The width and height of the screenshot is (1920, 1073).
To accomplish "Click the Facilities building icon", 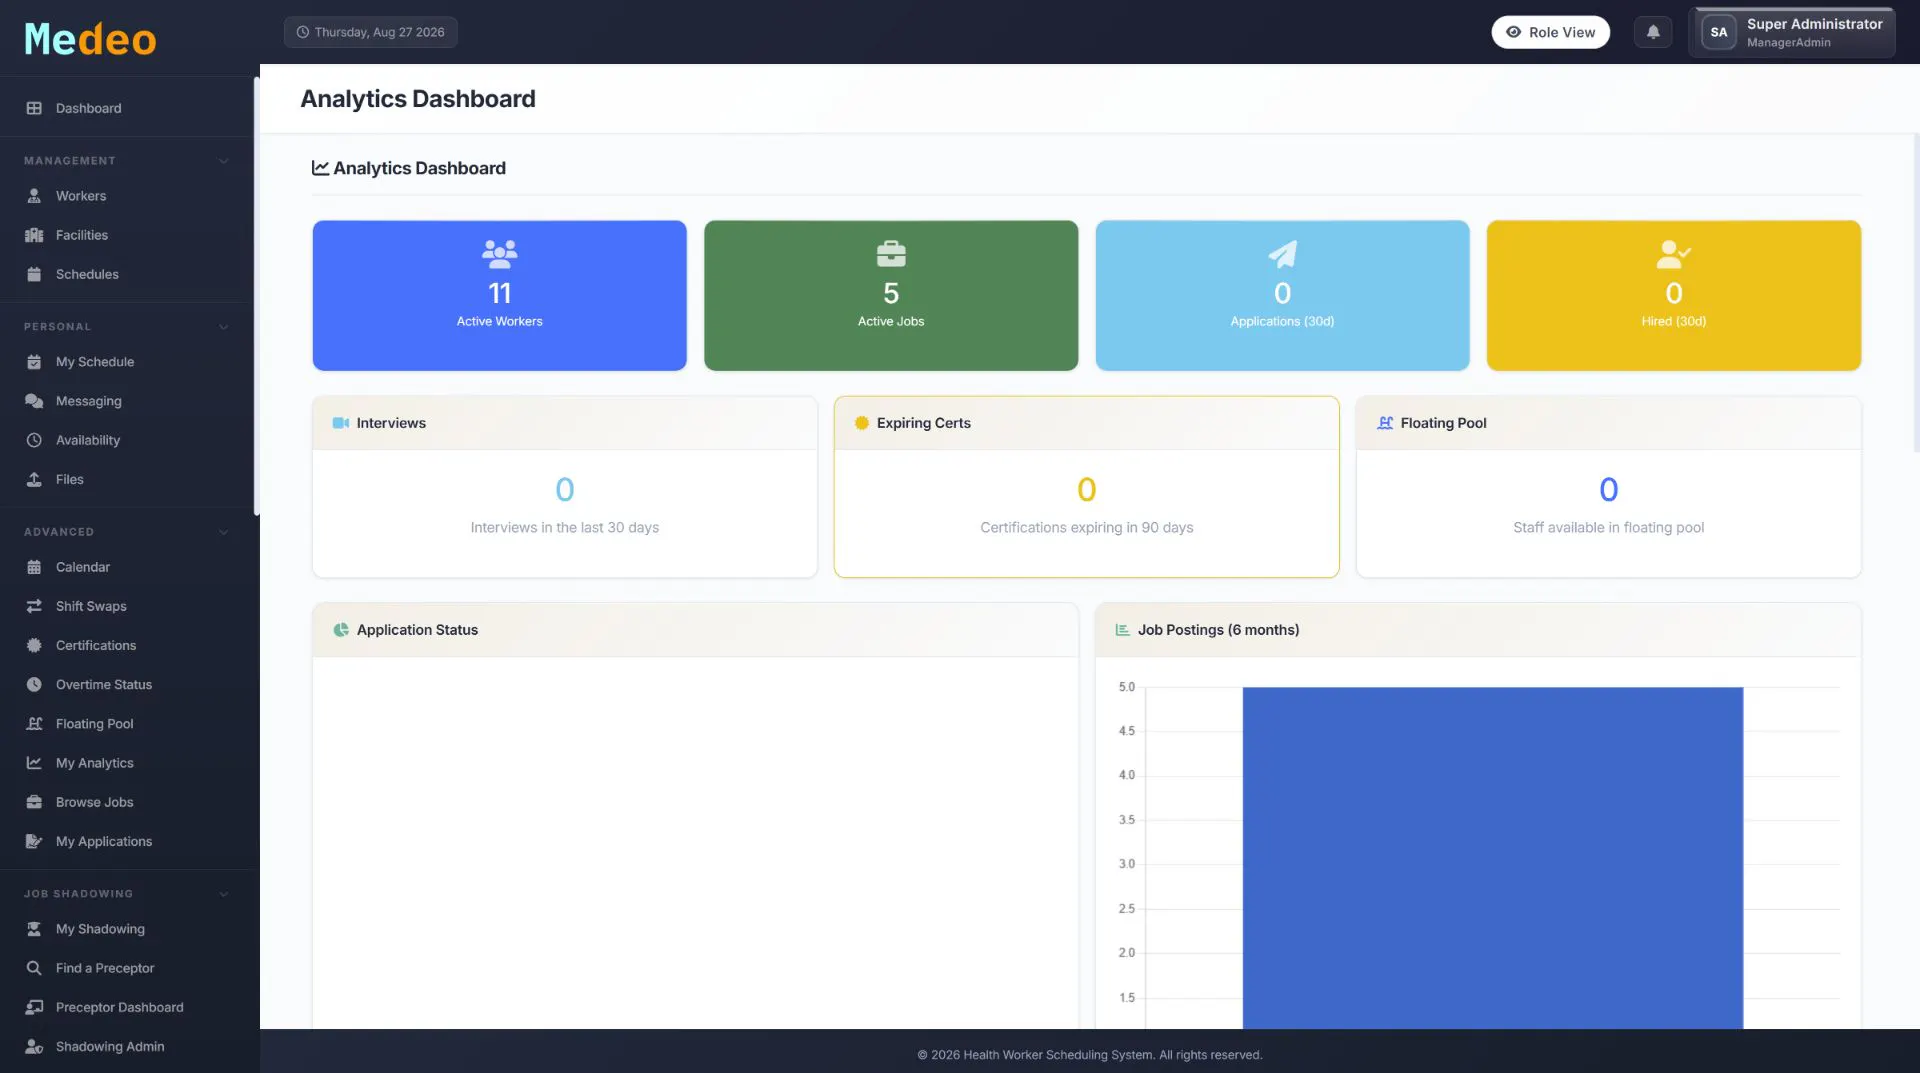I will pos(34,235).
